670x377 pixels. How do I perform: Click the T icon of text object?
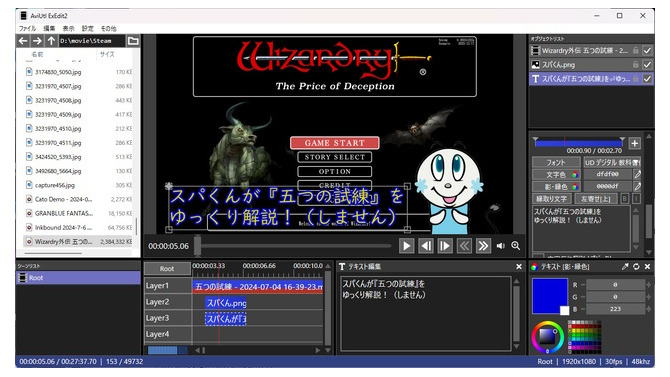point(535,79)
